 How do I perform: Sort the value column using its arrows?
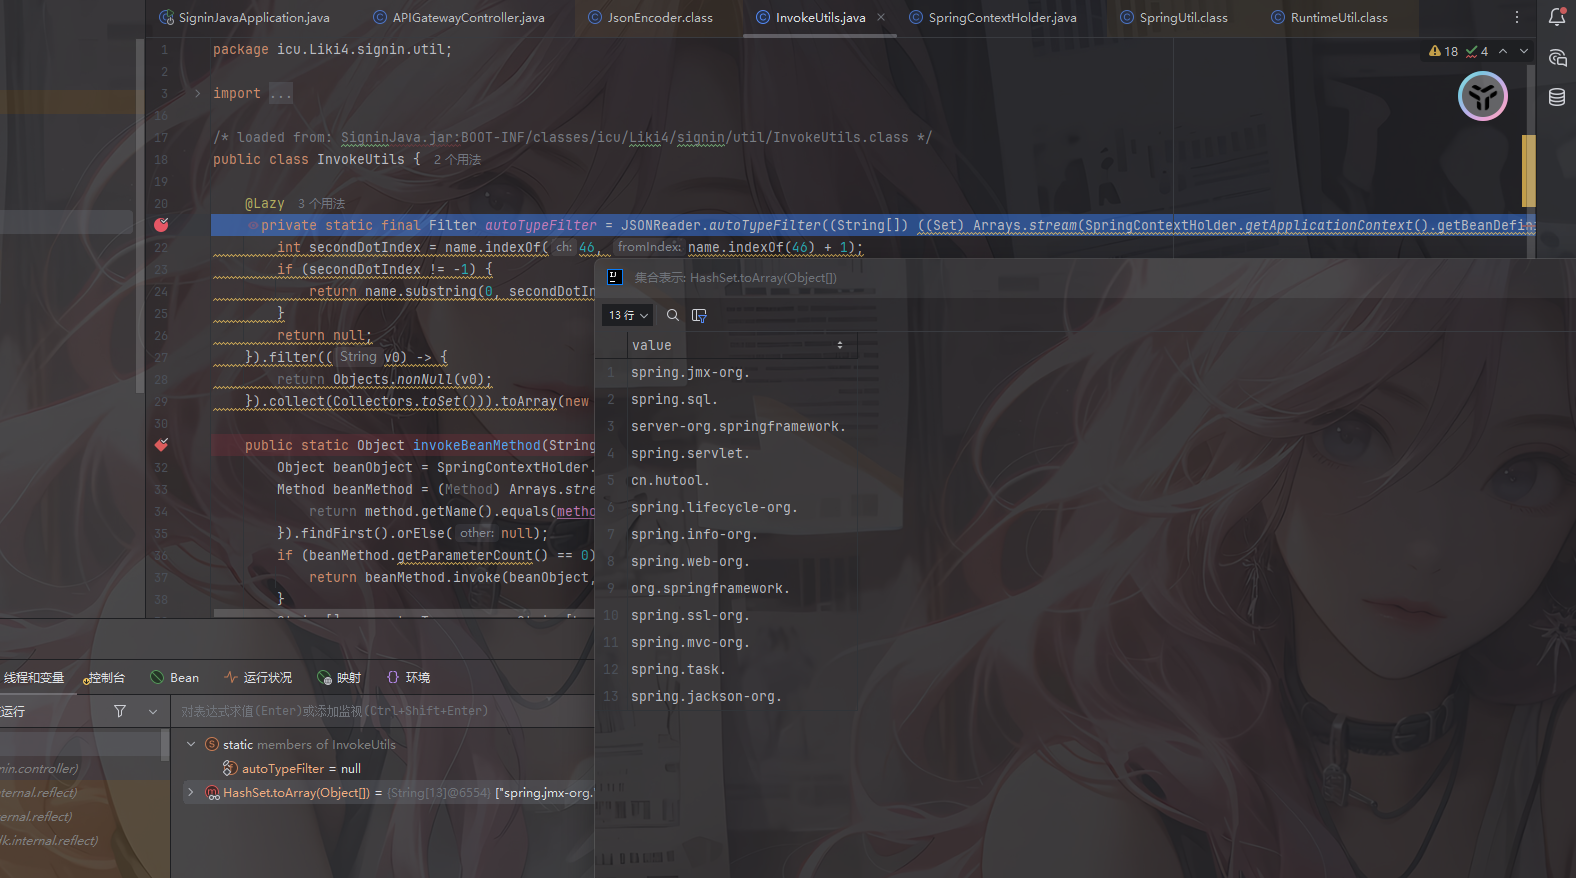(x=839, y=345)
